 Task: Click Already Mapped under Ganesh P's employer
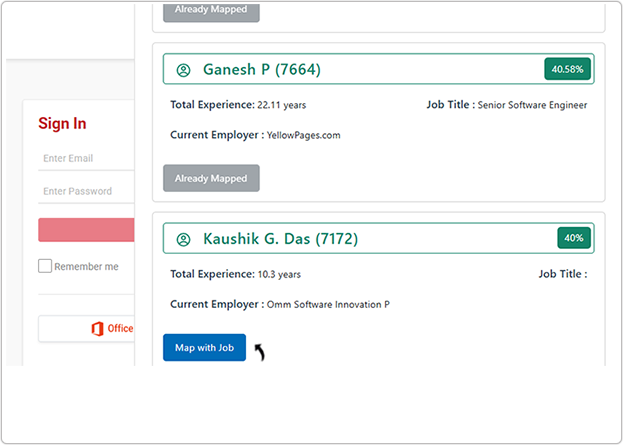tap(211, 178)
